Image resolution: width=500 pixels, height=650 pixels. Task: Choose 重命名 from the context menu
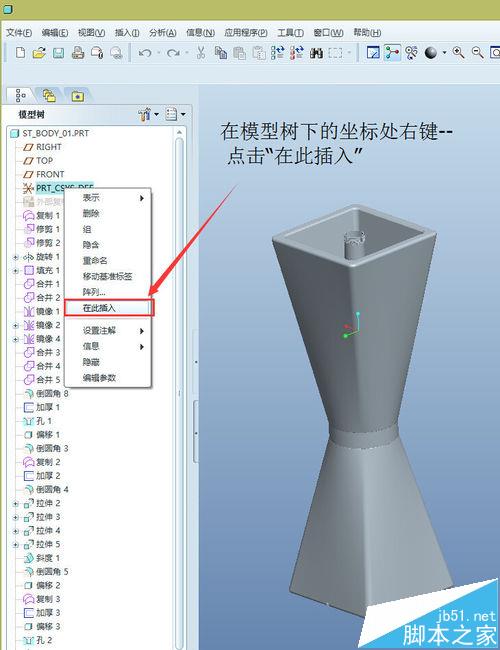(108, 261)
